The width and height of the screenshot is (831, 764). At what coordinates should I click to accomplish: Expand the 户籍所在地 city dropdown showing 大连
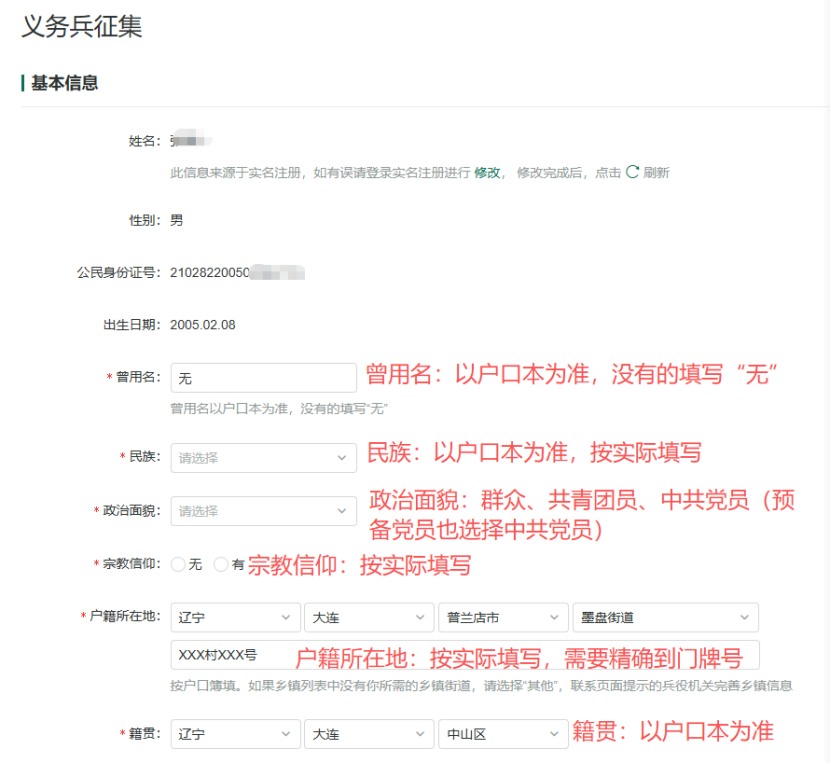368,618
